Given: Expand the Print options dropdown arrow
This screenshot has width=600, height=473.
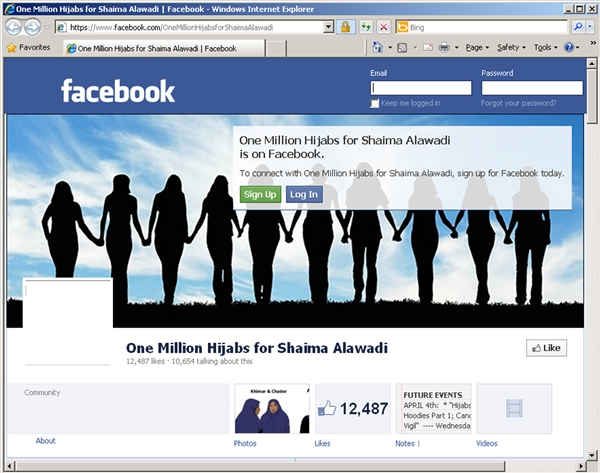Looking at the screenshot, I should tap(457, 48).
